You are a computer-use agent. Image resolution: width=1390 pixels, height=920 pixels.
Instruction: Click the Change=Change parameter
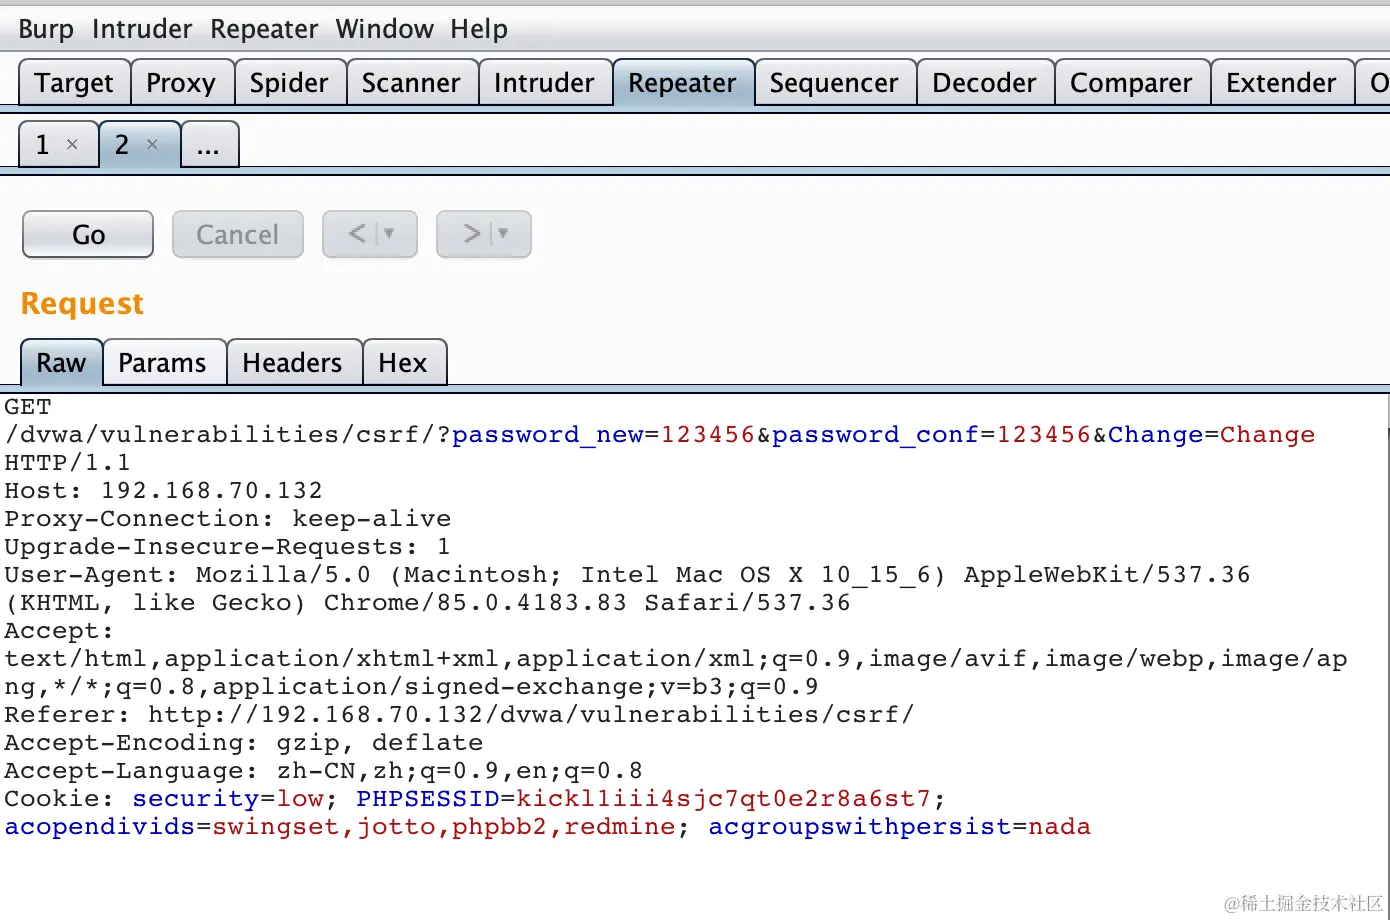click(x=1212, y=435)
